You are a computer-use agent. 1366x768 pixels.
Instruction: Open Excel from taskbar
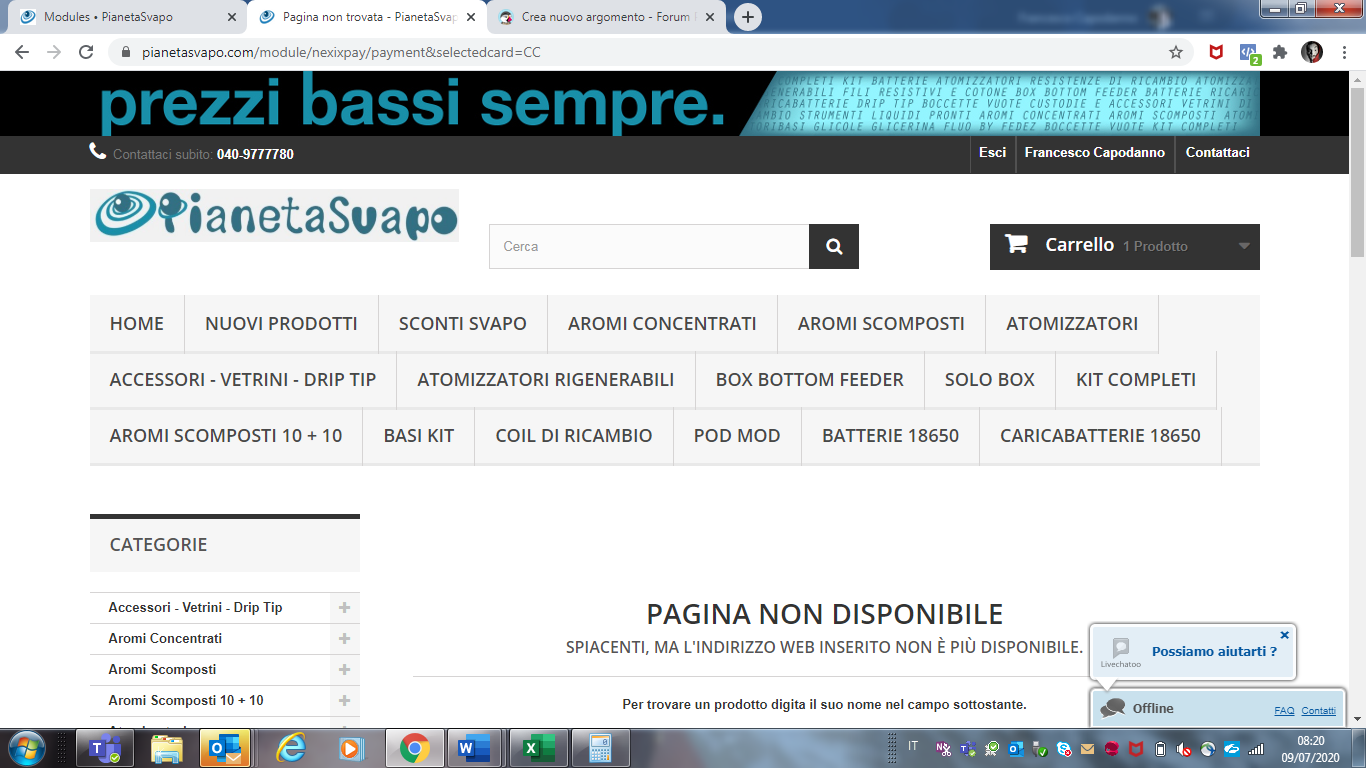[538, 748]
